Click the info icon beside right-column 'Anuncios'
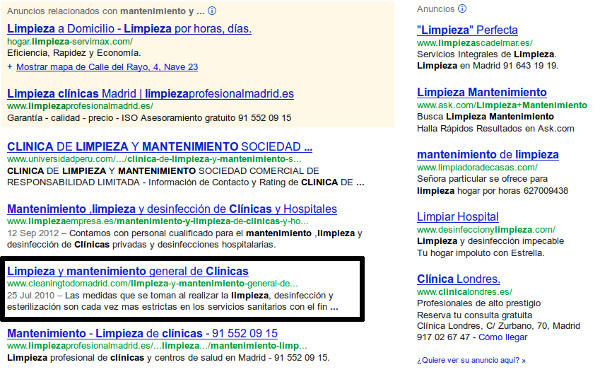Screen dimensions: 600x372 click(x=462, y=8)
